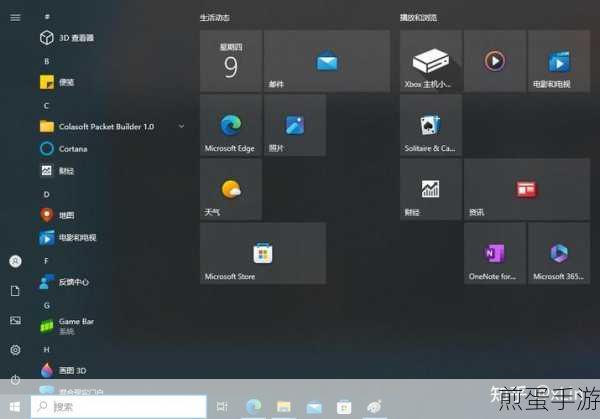
Task: Open Sticky Notes (便笺) from app list
Action: coord(57,82)
